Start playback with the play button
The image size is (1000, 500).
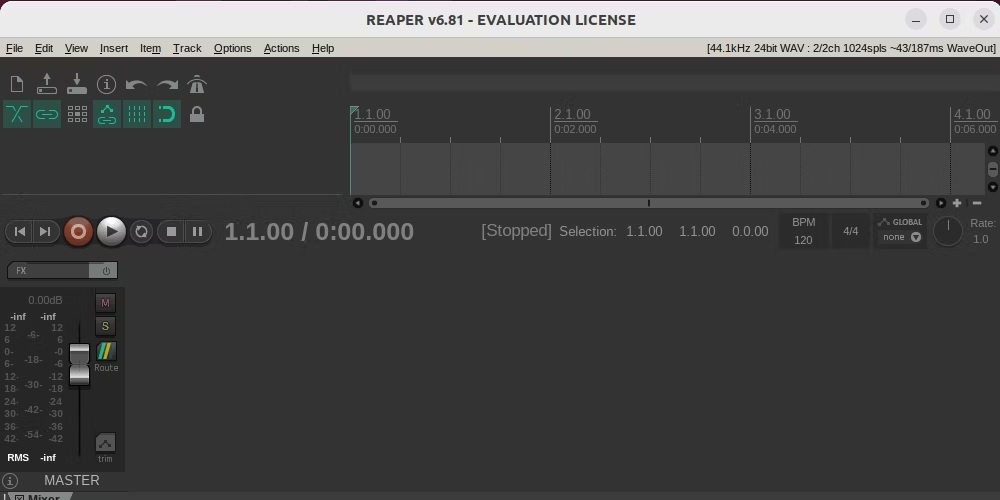(x=112, y=232)
